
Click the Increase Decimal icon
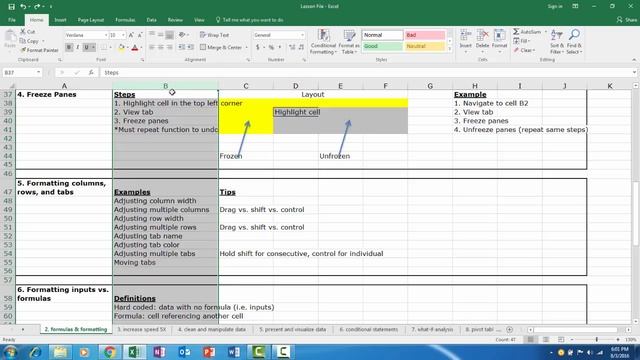(292, 47)
